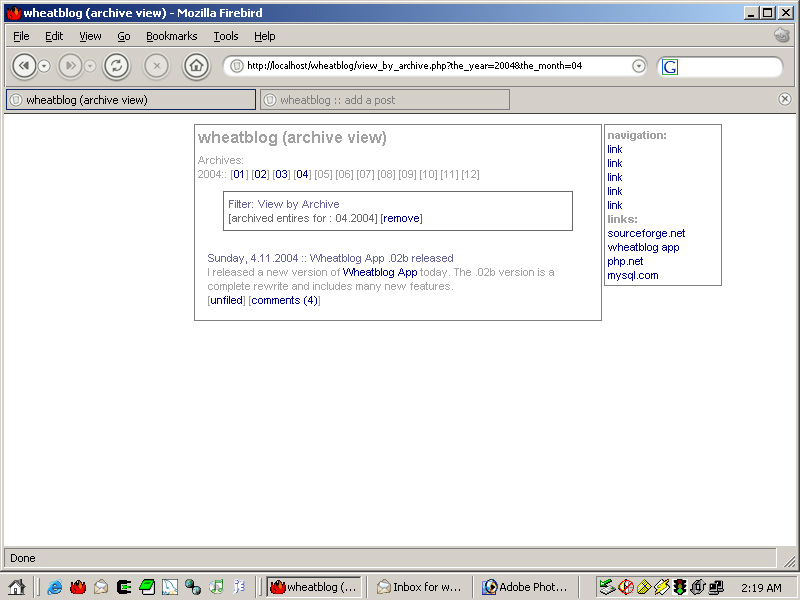
Task: Click the lightning bolt icon in system tray
Action: (663, 587)
